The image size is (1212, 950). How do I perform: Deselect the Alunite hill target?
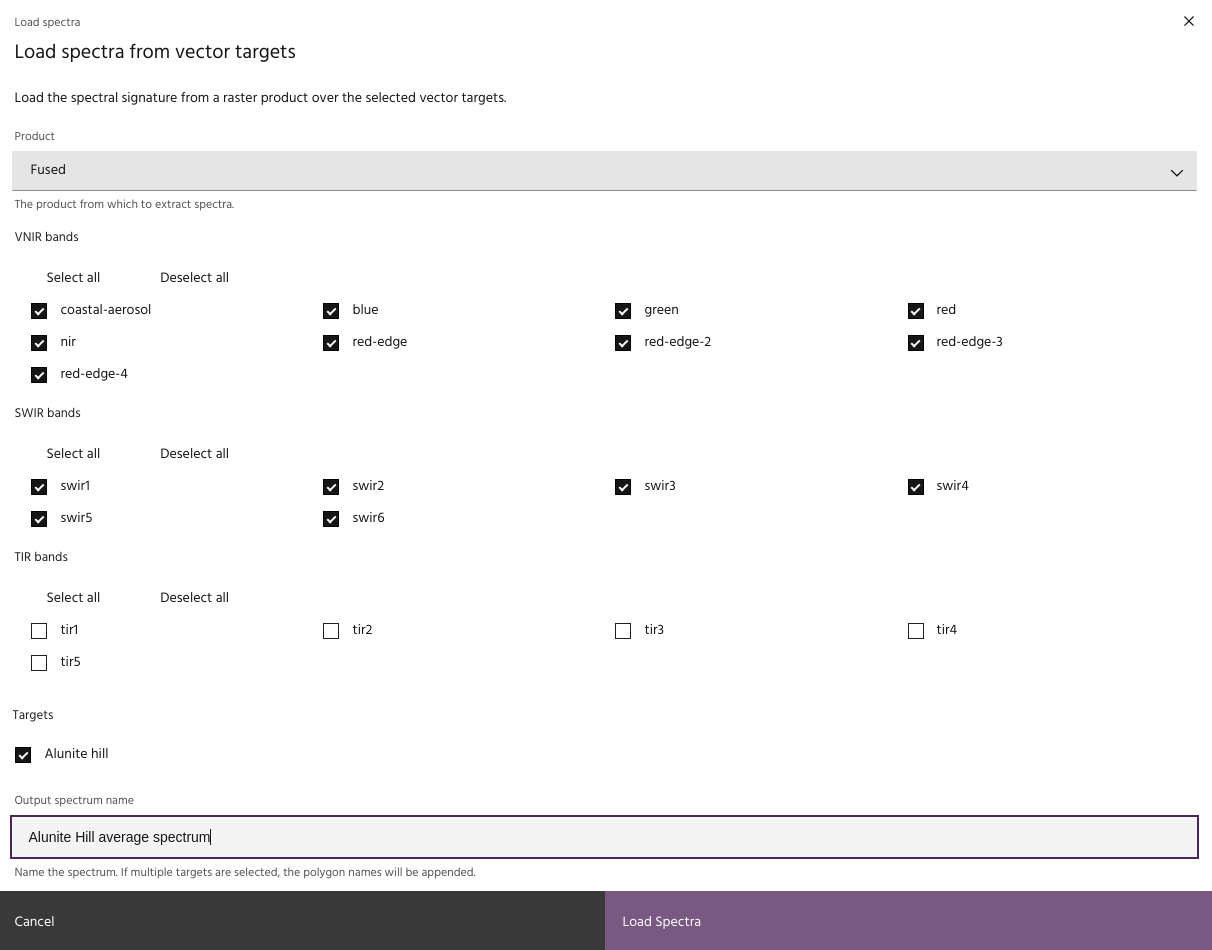[23, 755]
